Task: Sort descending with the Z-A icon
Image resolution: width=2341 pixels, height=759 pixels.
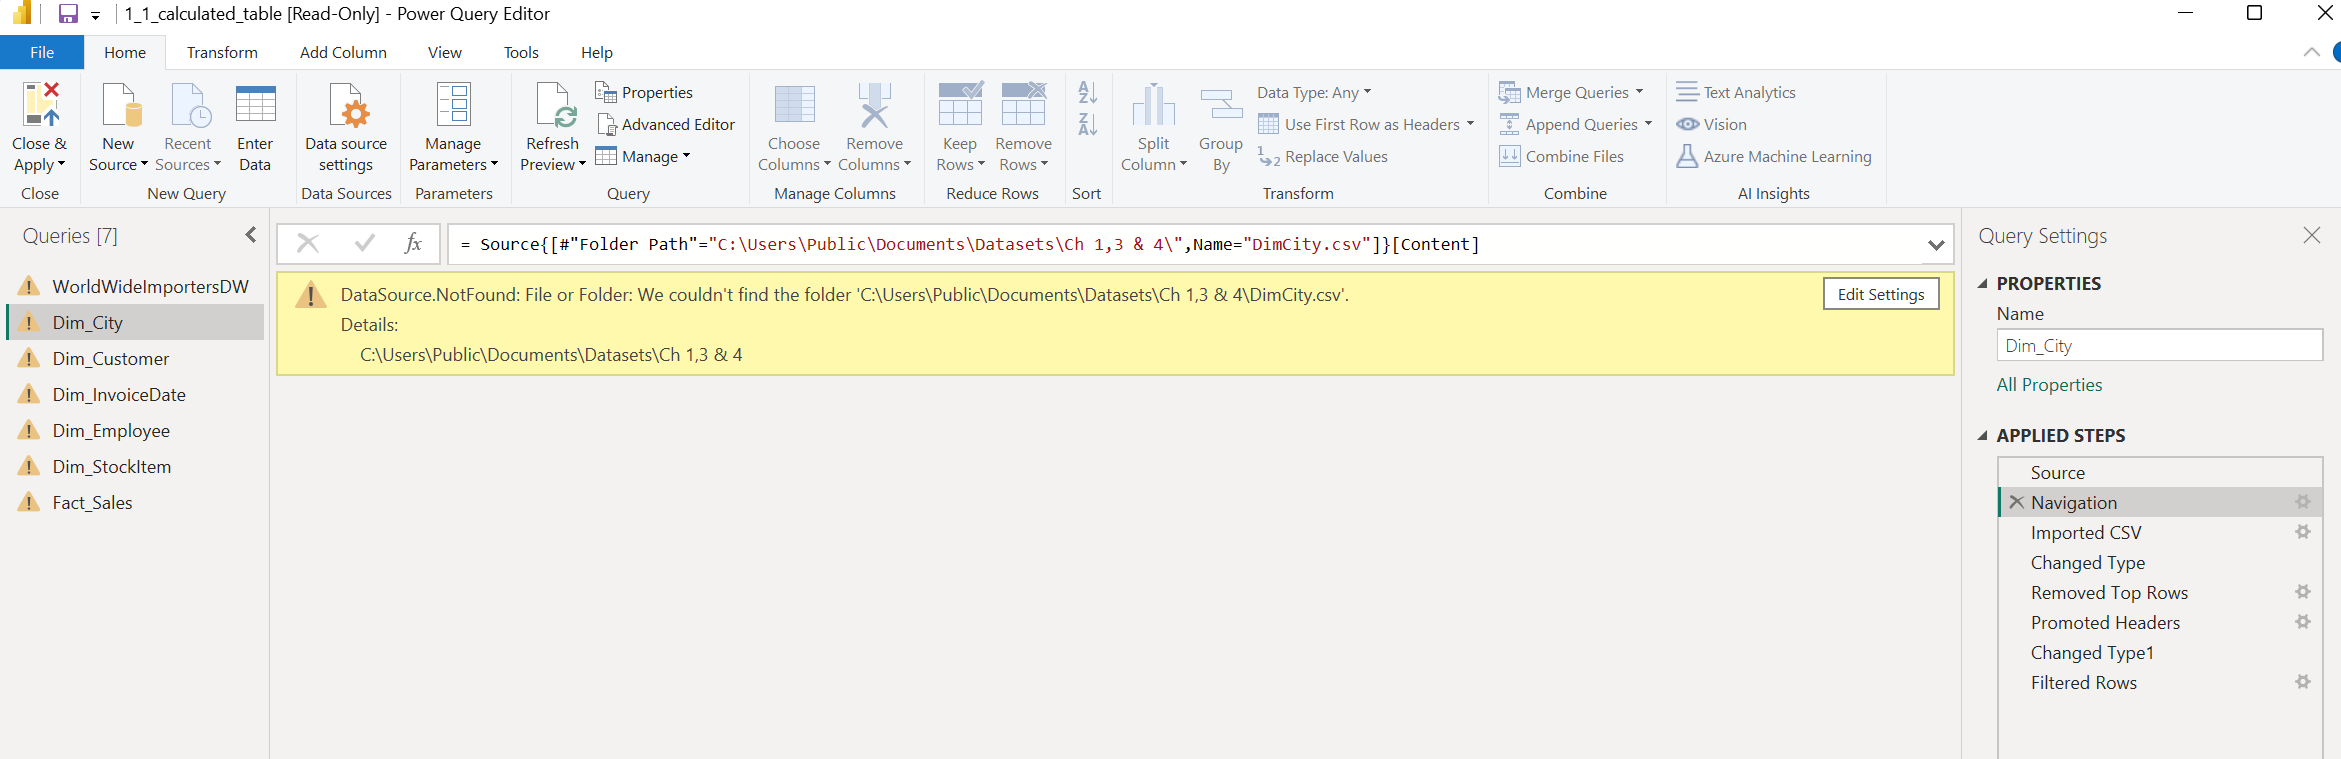Action: click(1088, 124)
